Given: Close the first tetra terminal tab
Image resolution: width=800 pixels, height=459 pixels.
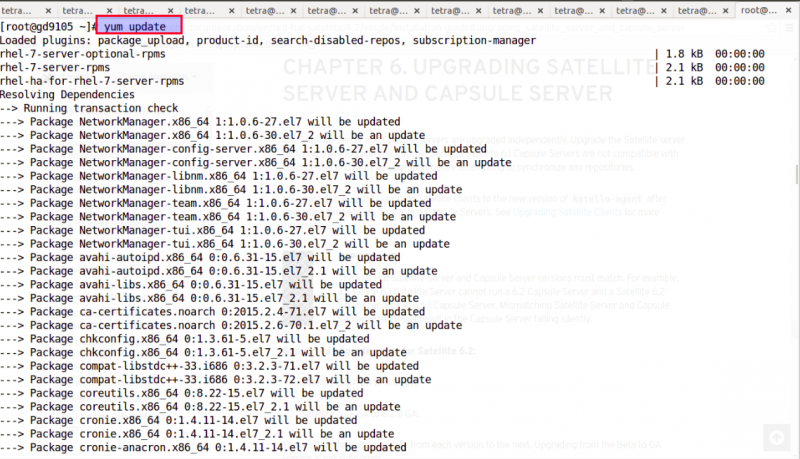Looking at the screenshot, I should 48,10.
